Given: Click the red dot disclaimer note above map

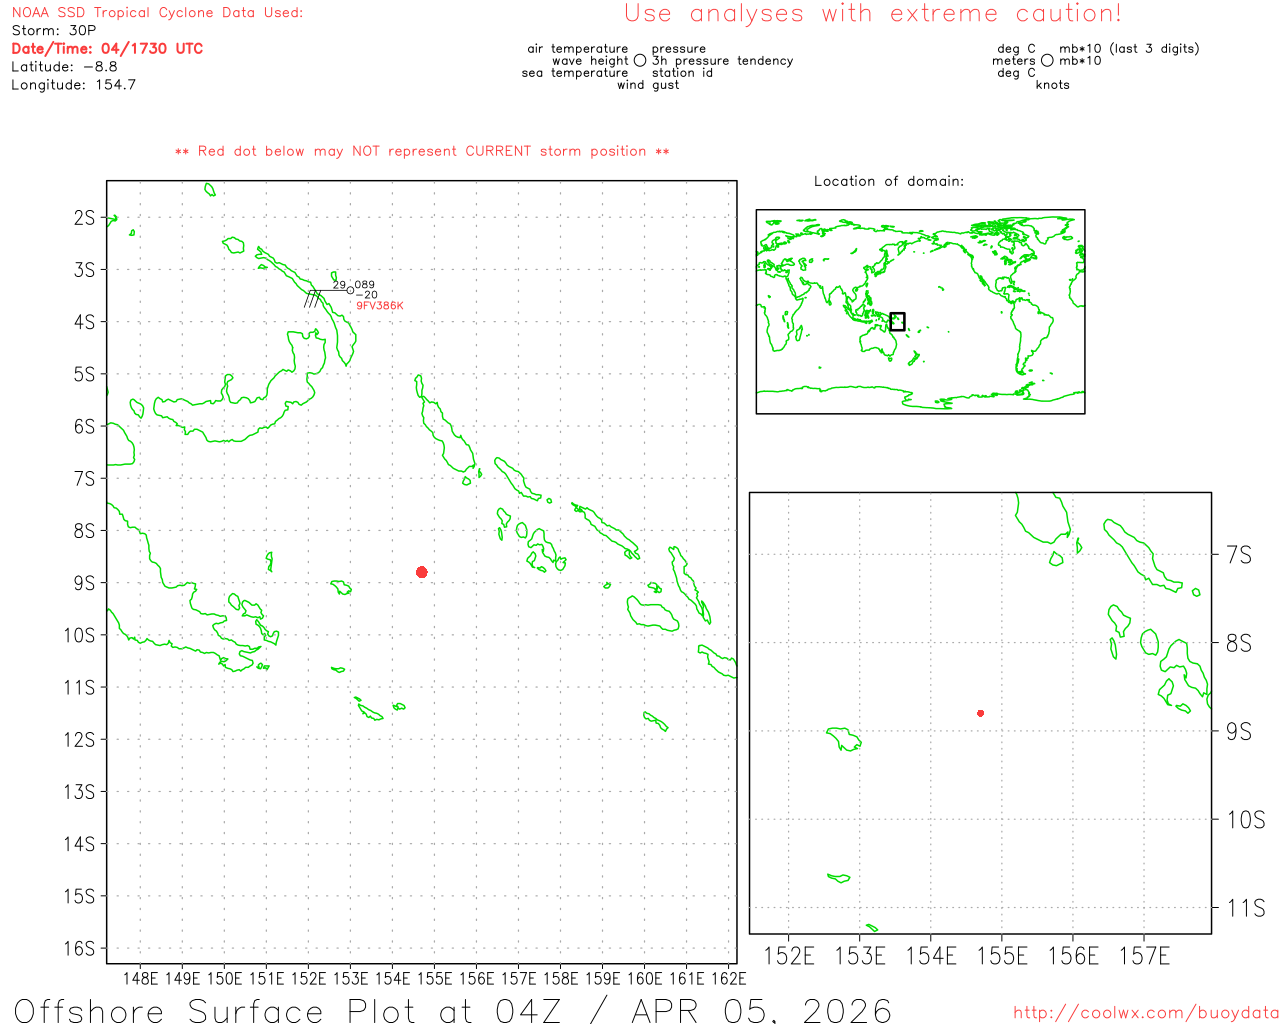Looking at the screenshot, I should (422, 151).
